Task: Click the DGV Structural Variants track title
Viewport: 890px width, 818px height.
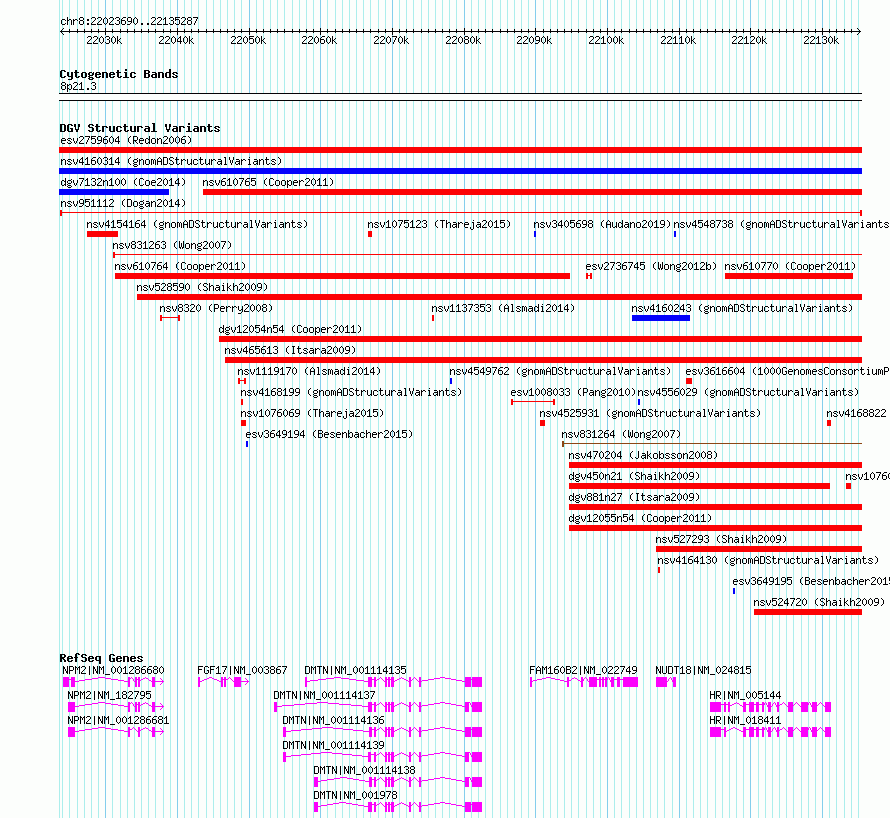Action: click(x=140, y=128)
